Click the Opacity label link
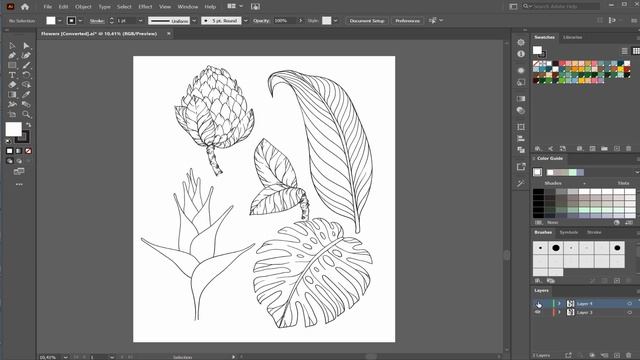The height and width of the screenshot is (360, 640). (261, 21)
